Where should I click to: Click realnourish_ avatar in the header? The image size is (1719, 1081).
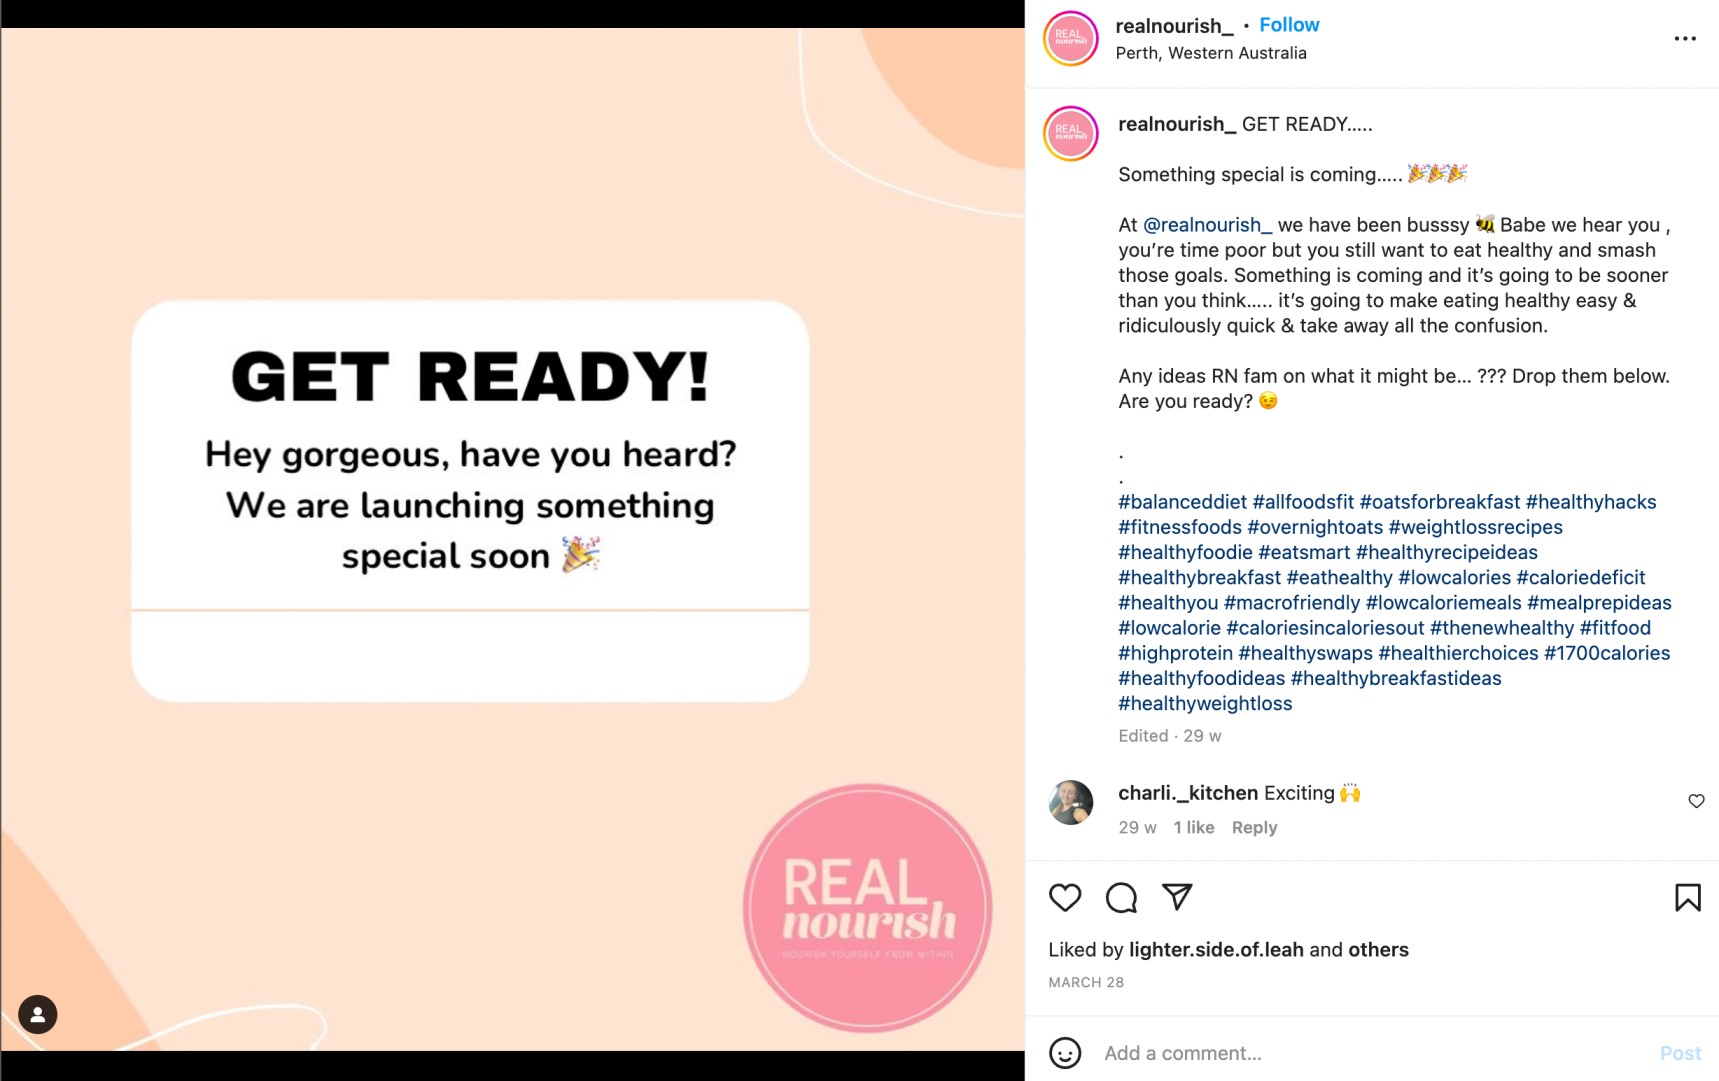[x=1070, y=39]
